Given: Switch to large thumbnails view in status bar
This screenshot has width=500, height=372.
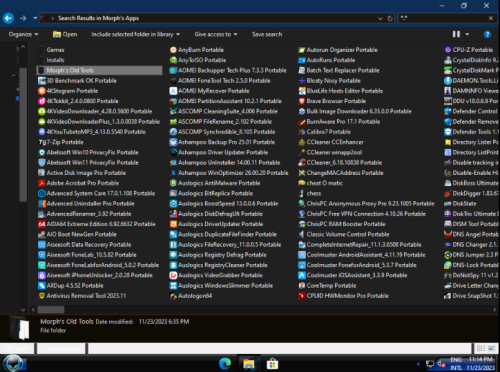Looking at the screenshot, I should [491, 348].
